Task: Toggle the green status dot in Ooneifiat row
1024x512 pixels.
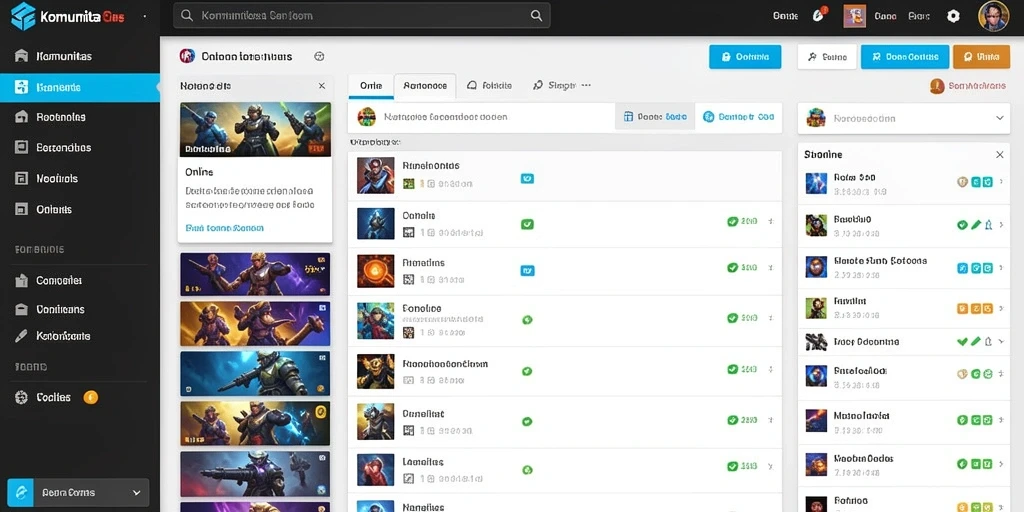Action: [x=527, y=422]
